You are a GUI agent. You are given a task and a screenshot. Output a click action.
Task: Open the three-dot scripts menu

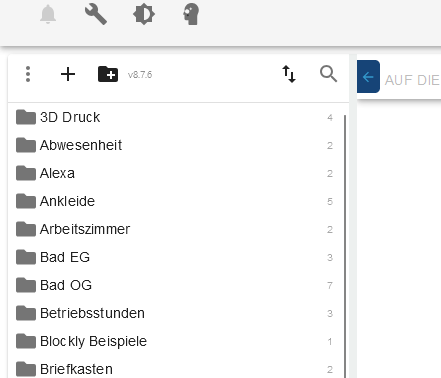tap(28, 74)
